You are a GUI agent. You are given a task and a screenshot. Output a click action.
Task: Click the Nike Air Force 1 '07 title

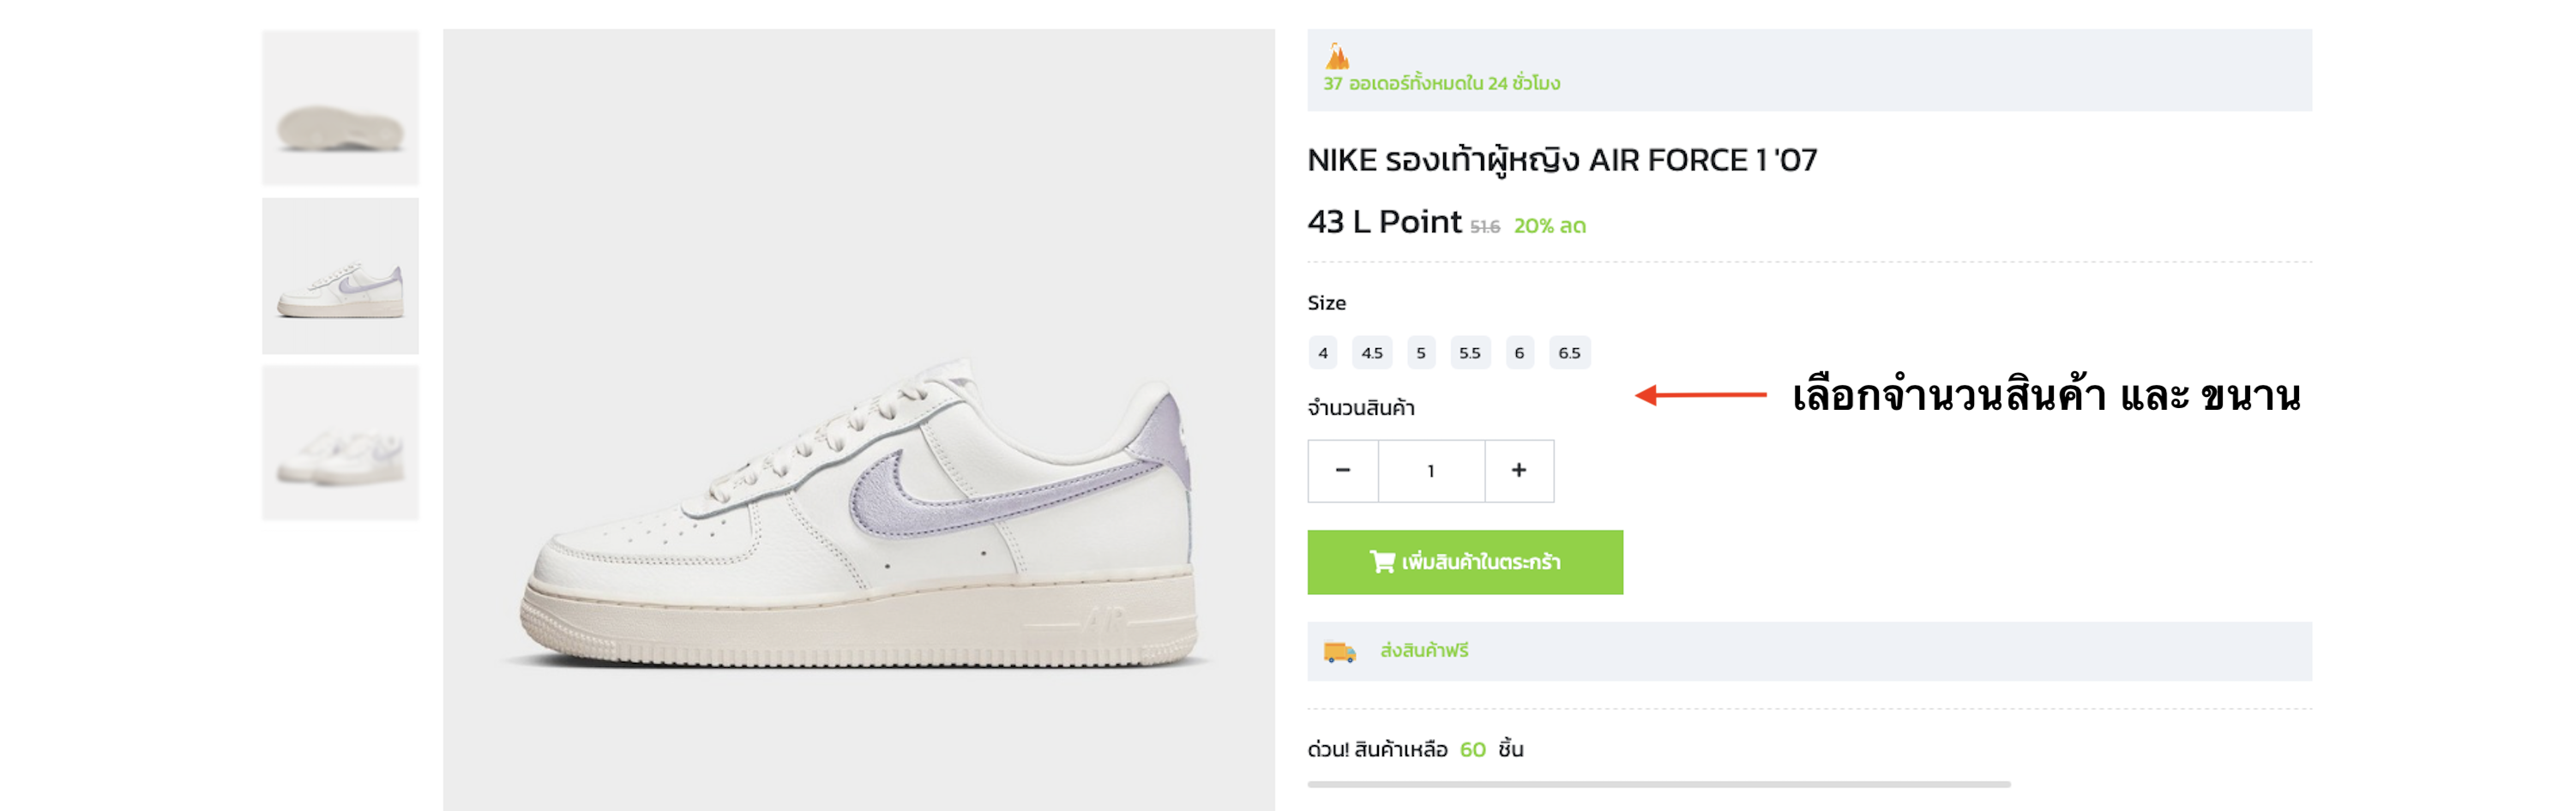pos(1561,160)
